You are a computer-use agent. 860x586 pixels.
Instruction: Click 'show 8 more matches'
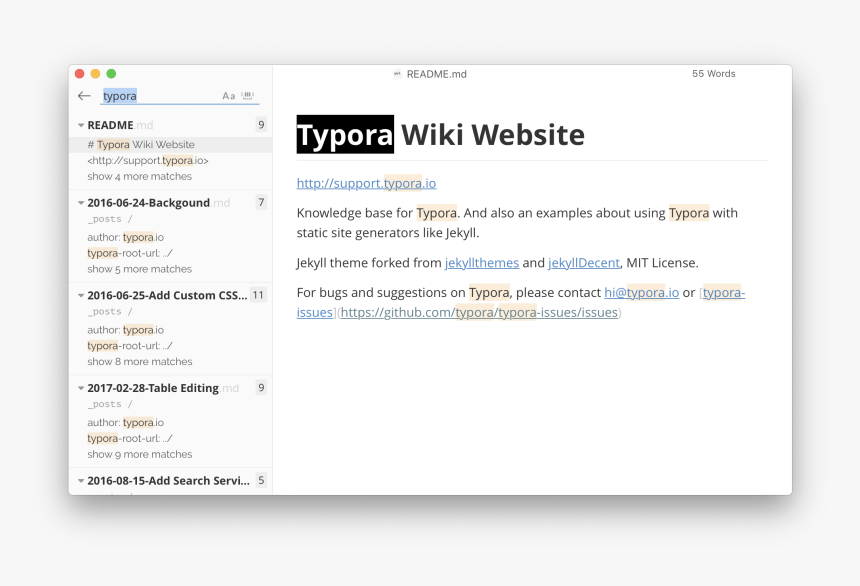click(x=140, y=362)
